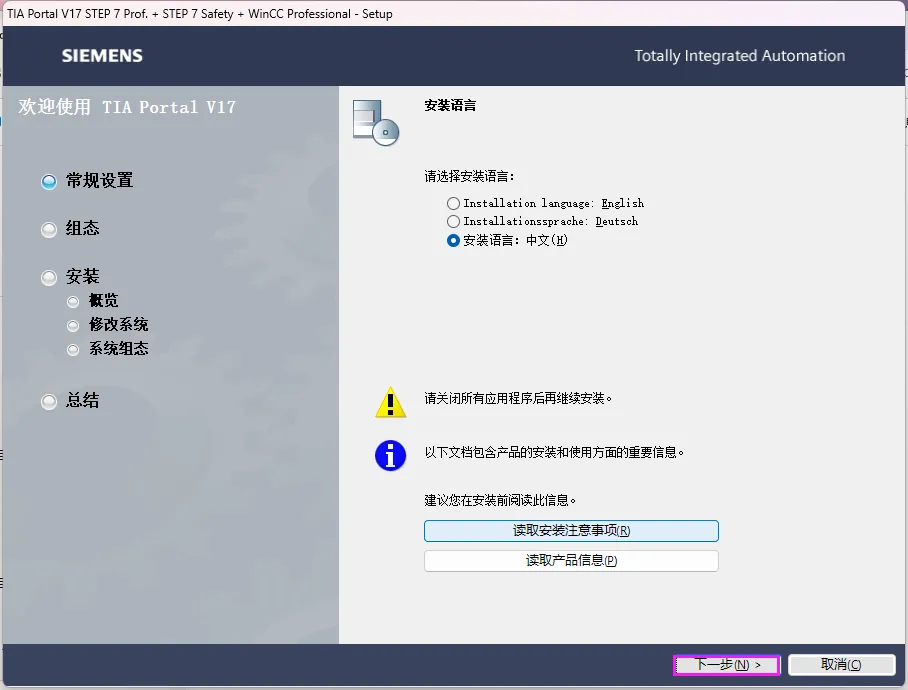
Task: Click the 以下文档包含产品的安装和使用方面的重要信息 text
Action: (x=554, y=452)
